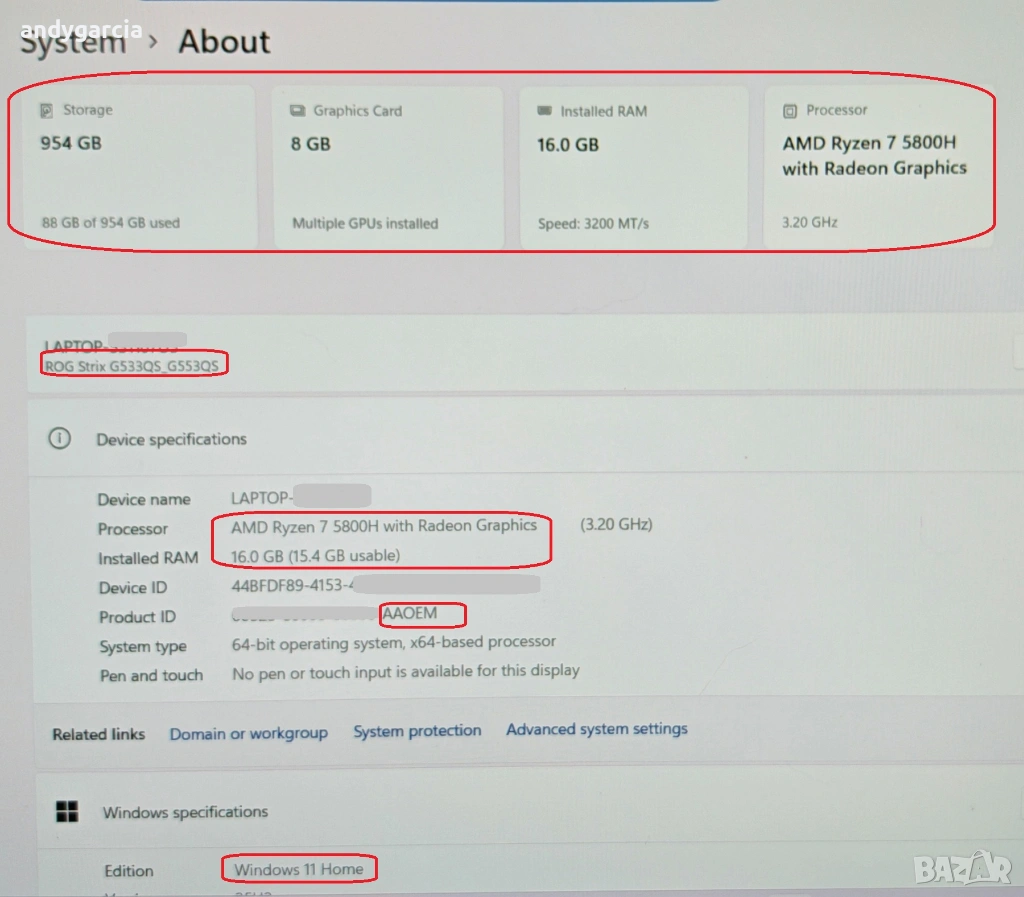This screenshot has height=897, width=1024.
Task: Click the info icon beside Device specifications
Action: tap(60, 439)
